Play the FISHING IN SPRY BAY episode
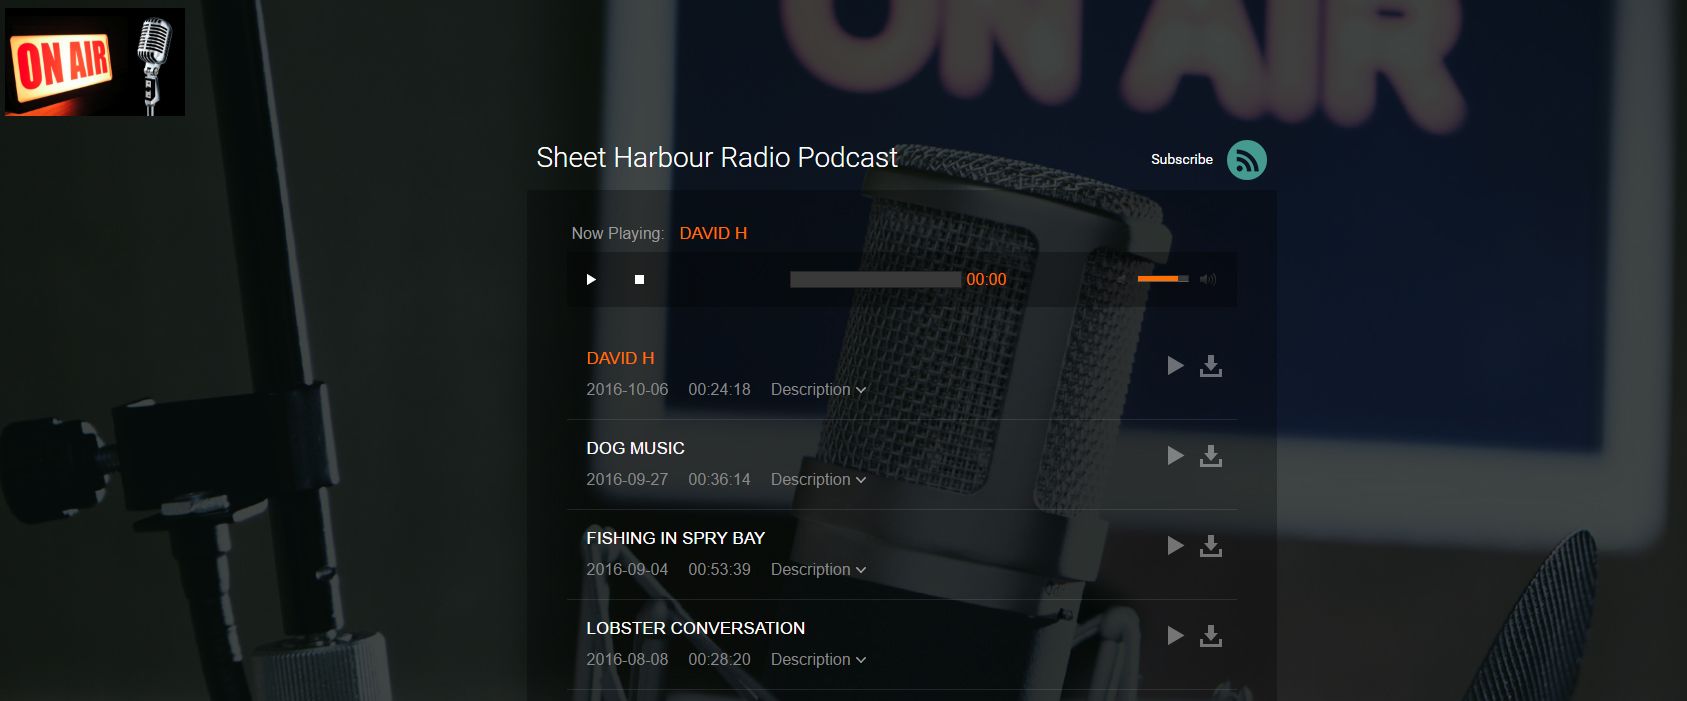Screen dimensions: 1687x701 click(x=1176, y=546)
